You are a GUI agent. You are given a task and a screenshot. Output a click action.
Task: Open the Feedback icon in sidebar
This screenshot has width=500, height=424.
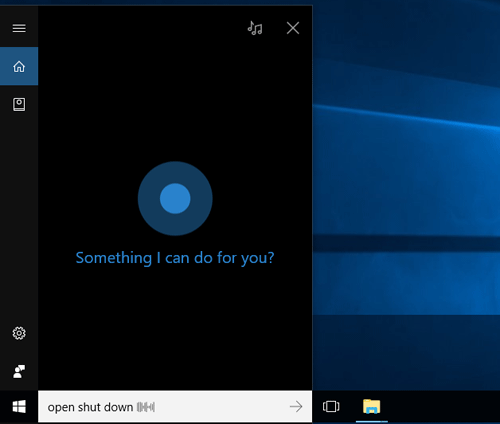click(x=19, y=371)
